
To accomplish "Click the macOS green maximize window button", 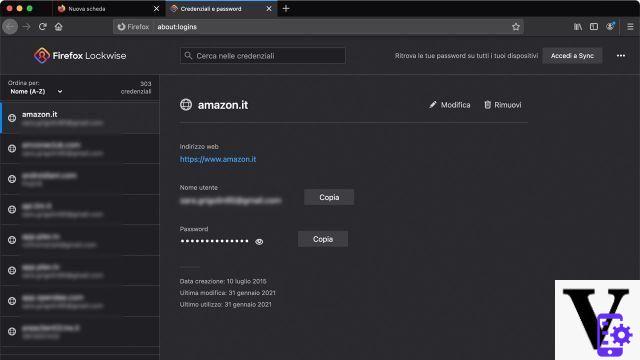I will click(29, 8).
